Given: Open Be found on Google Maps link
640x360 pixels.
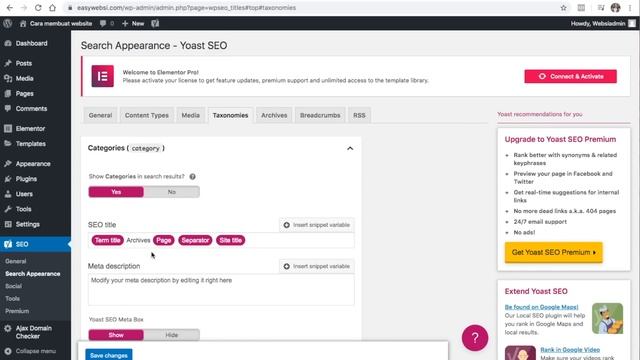Looking at the screenshot, I should (x=541, y=307).
